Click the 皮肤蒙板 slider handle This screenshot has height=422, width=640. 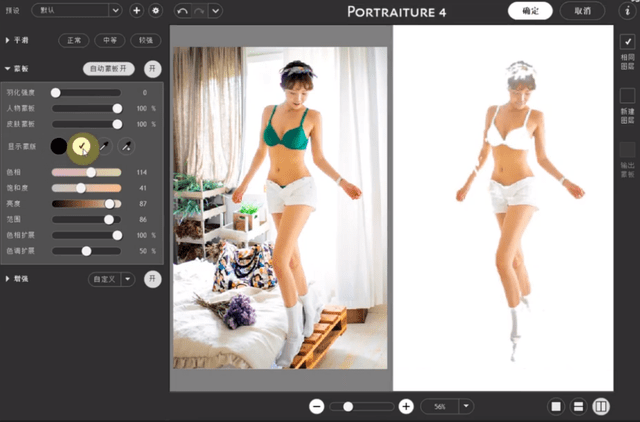point(117,124)
